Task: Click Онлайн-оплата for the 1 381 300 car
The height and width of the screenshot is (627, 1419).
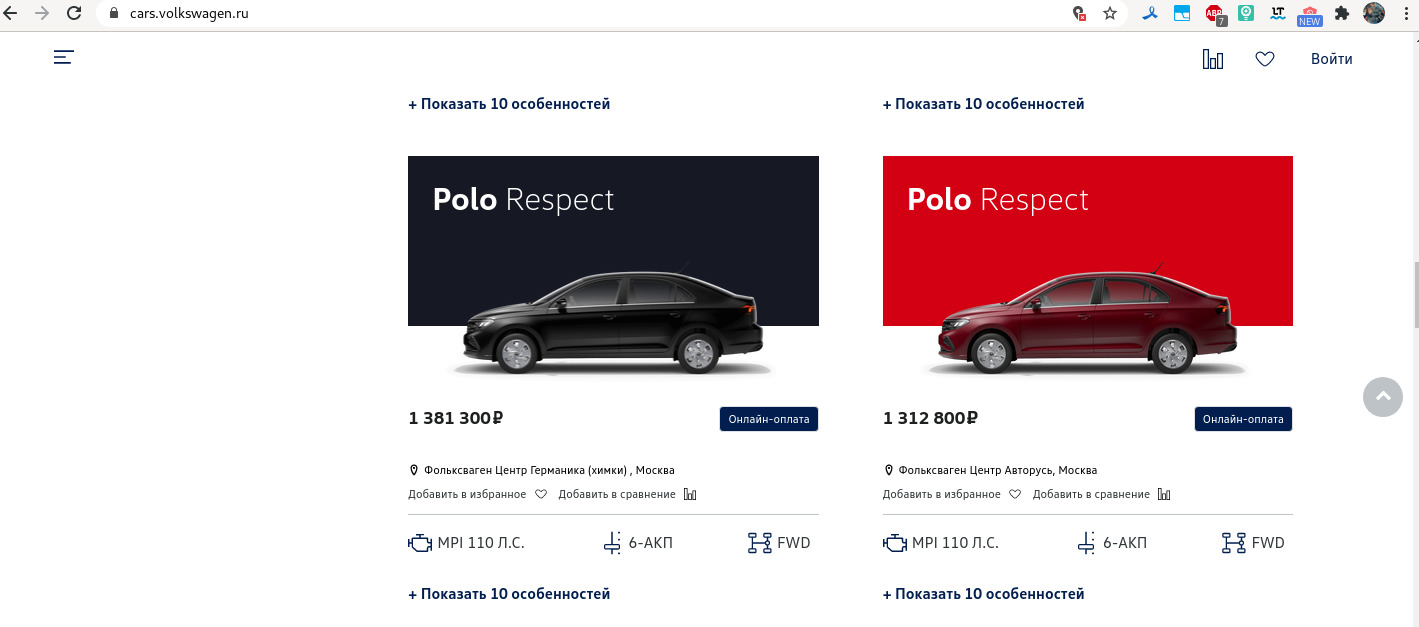Action: click(769, 419)
